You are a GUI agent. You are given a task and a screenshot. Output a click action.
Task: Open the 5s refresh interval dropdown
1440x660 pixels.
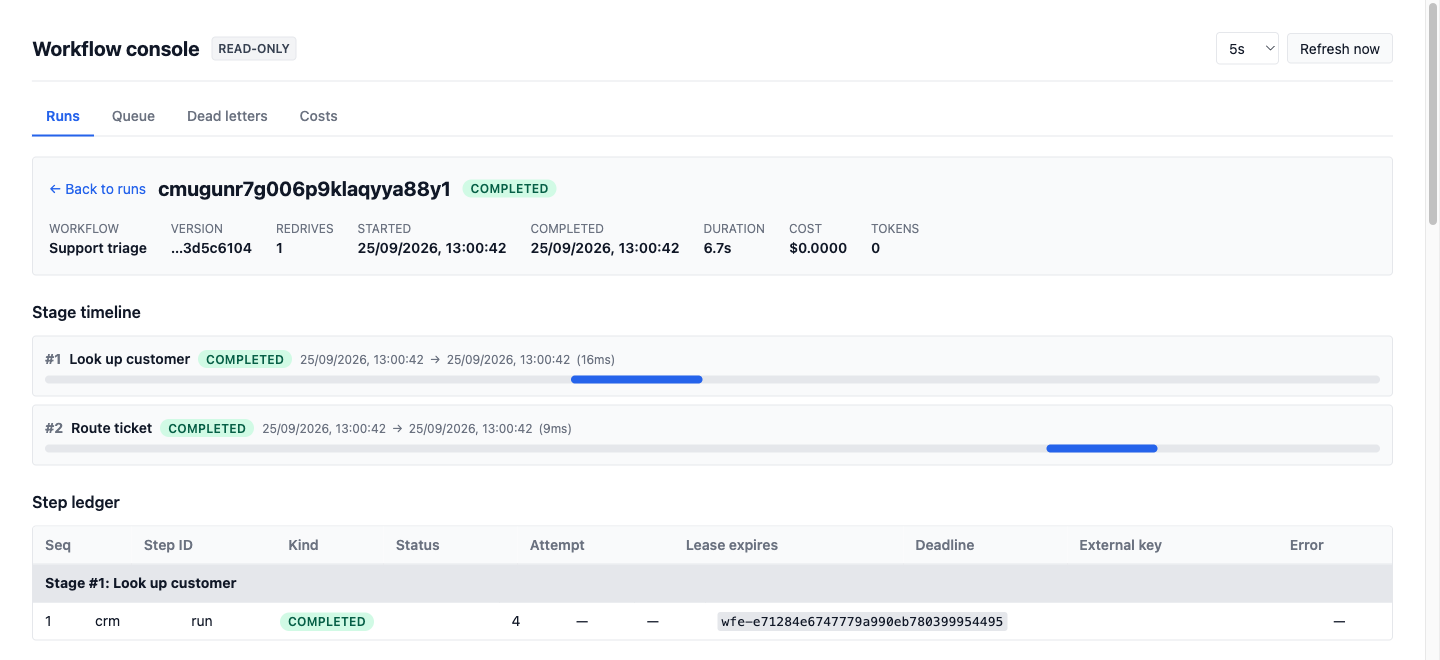point(1247,49)
